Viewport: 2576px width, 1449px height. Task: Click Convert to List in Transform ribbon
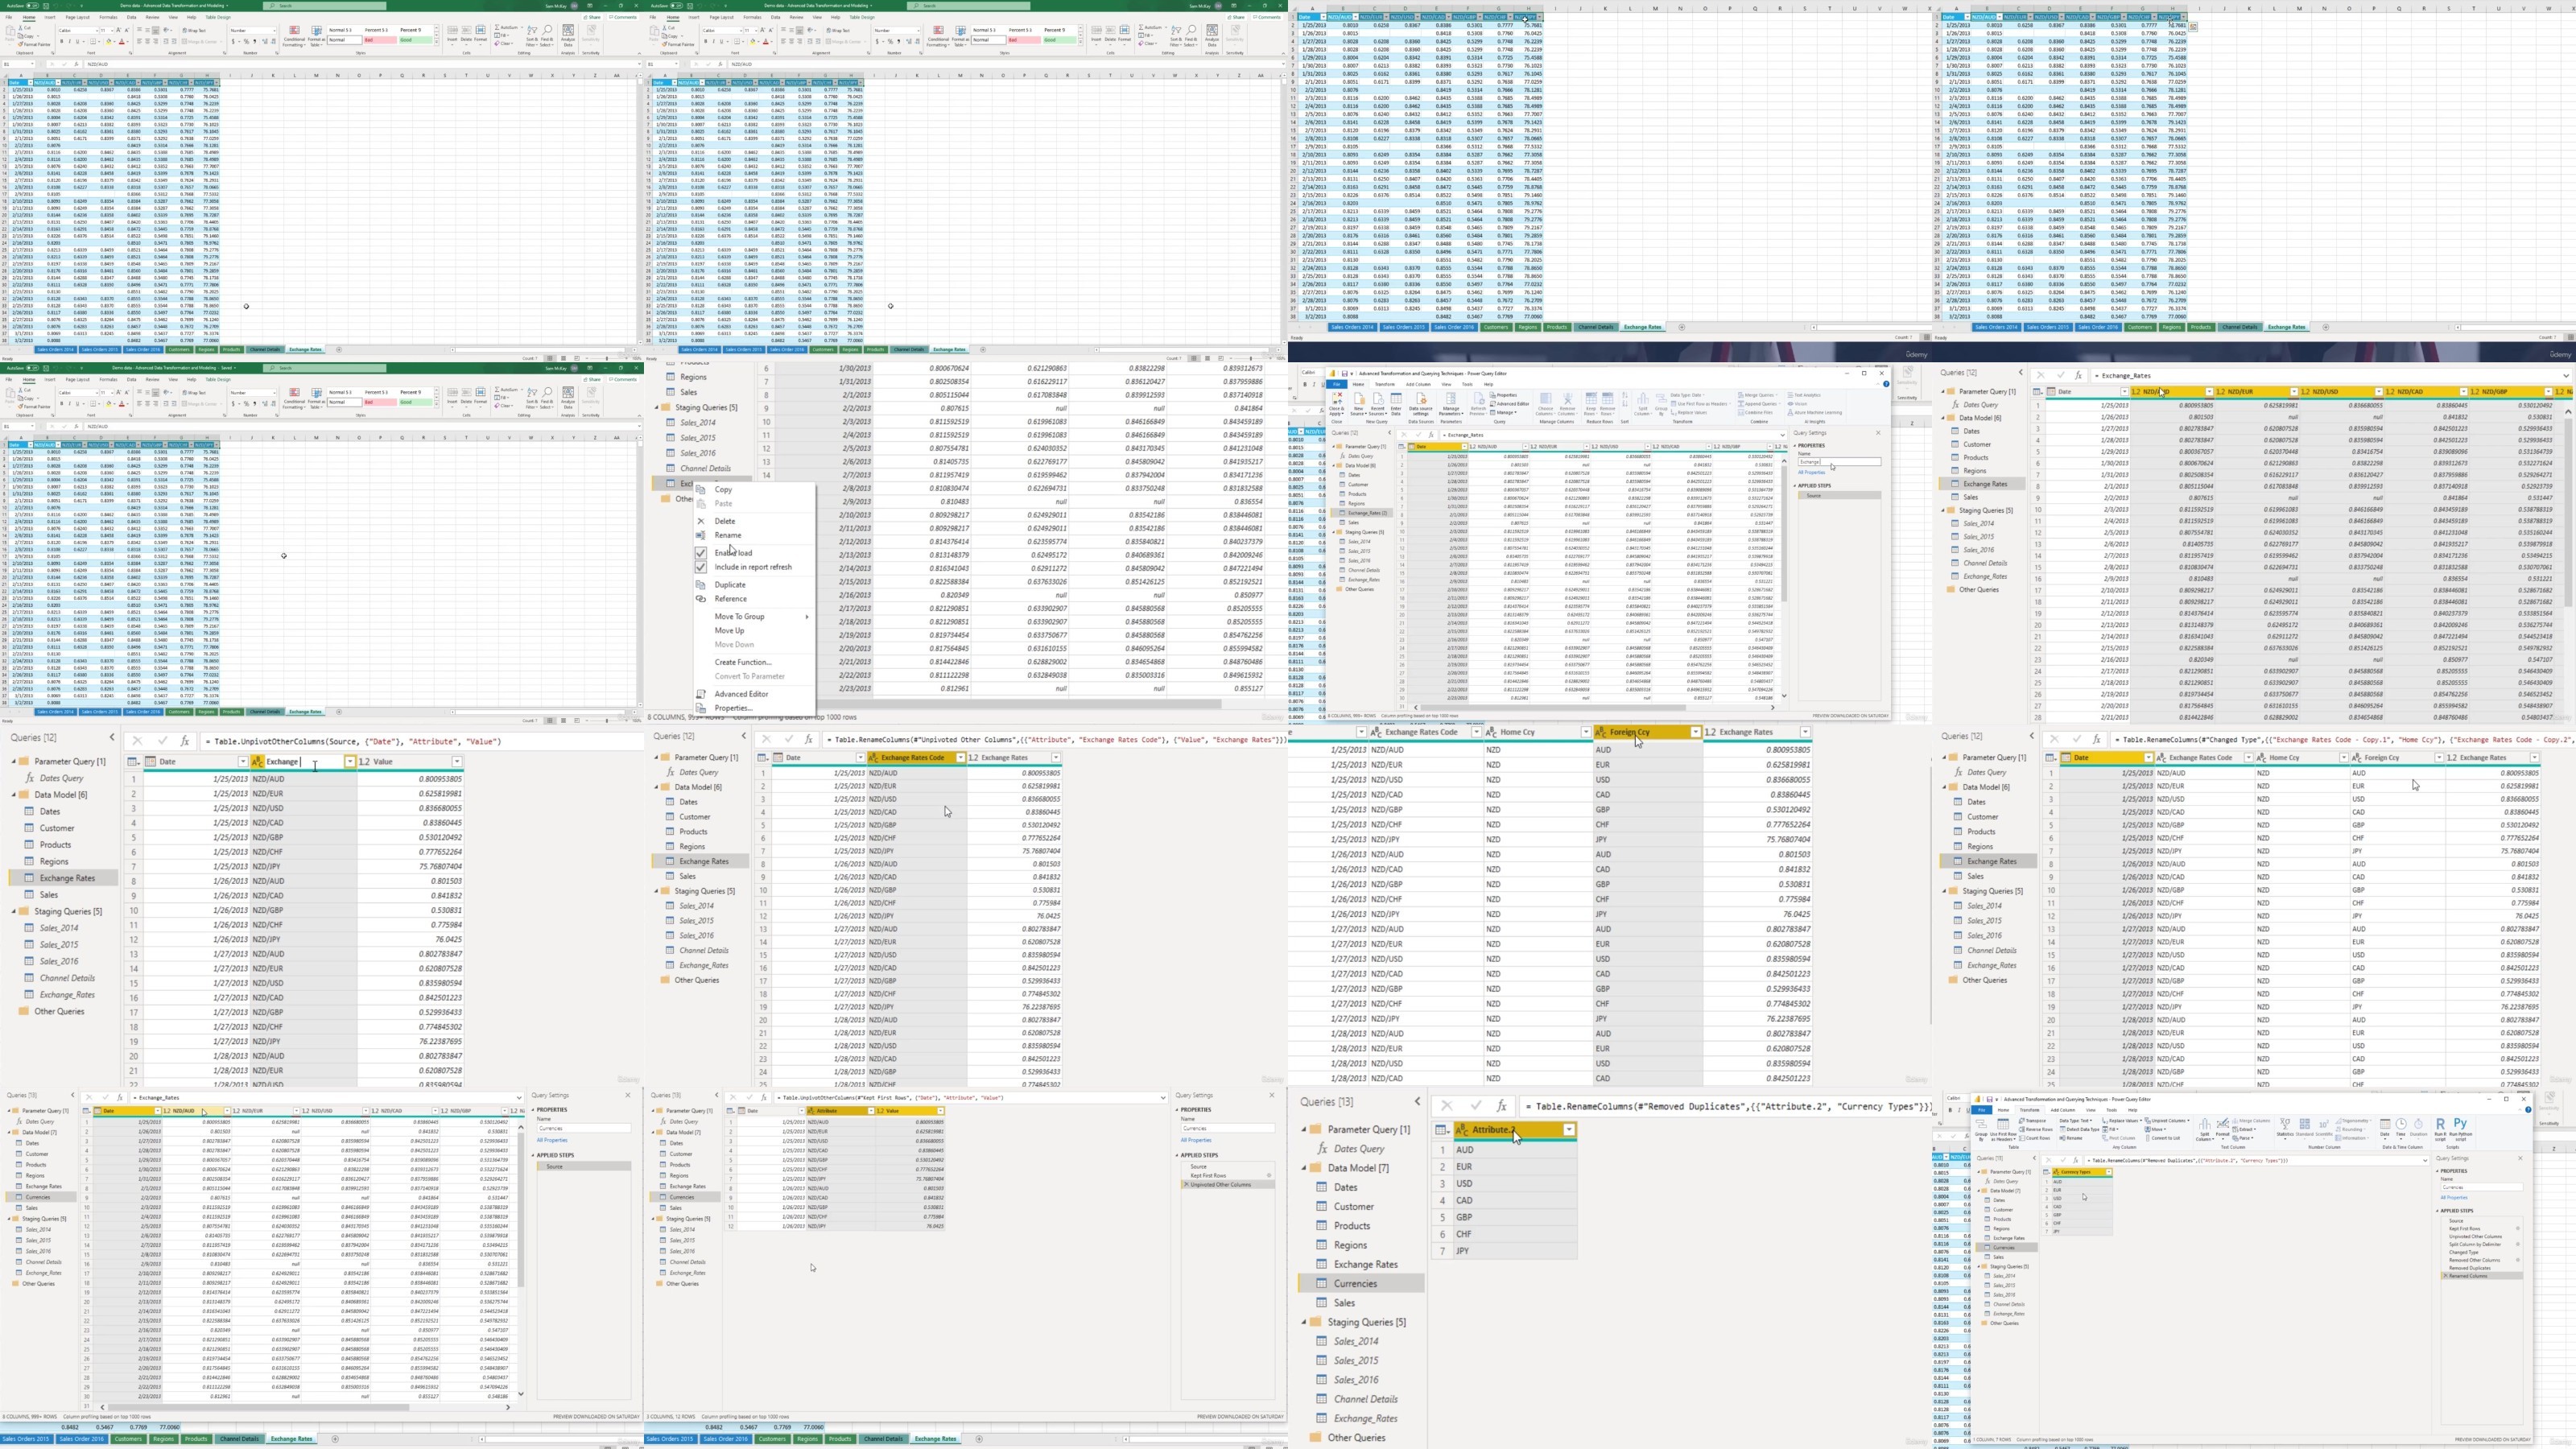click(2163, 1138)
